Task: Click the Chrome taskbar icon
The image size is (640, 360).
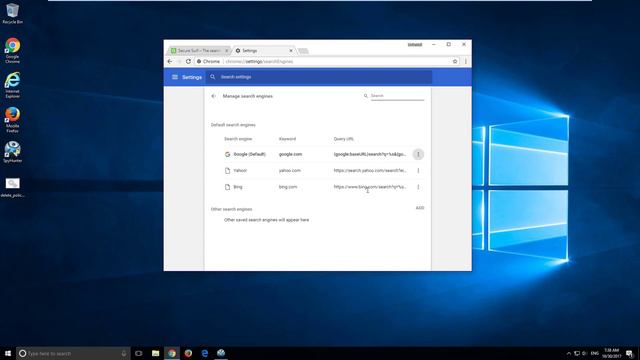Action: [172, 353]
